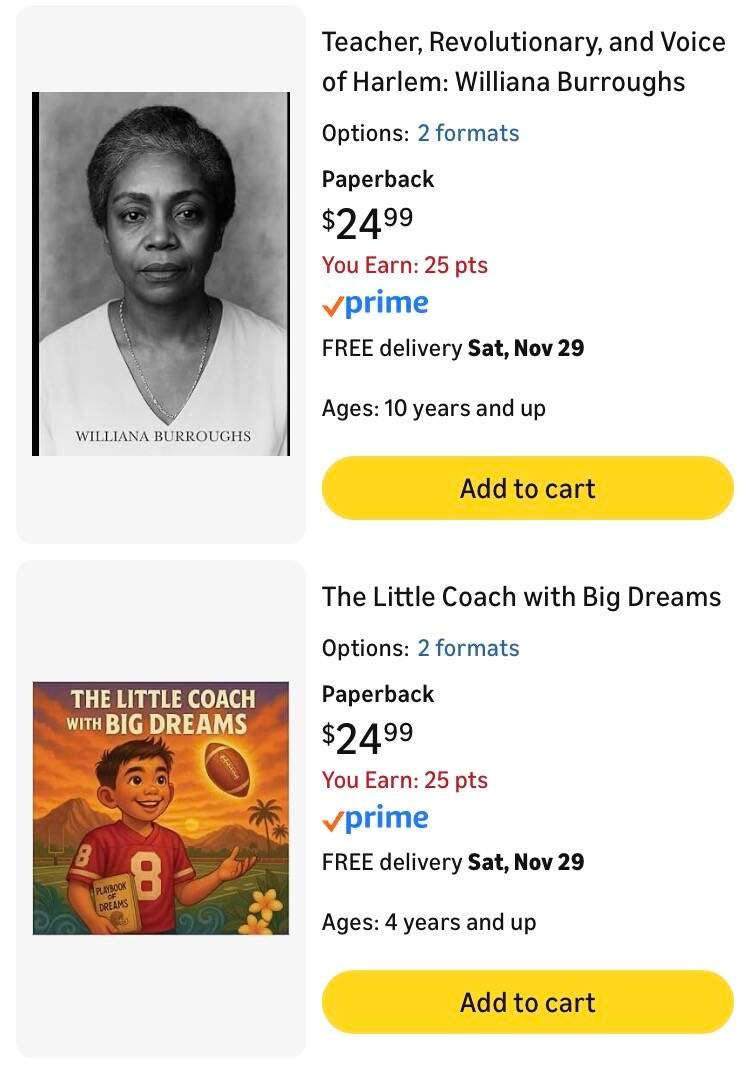
Task: Click the $24.99 price of the Burroughs book
Action: pos(367,223)
